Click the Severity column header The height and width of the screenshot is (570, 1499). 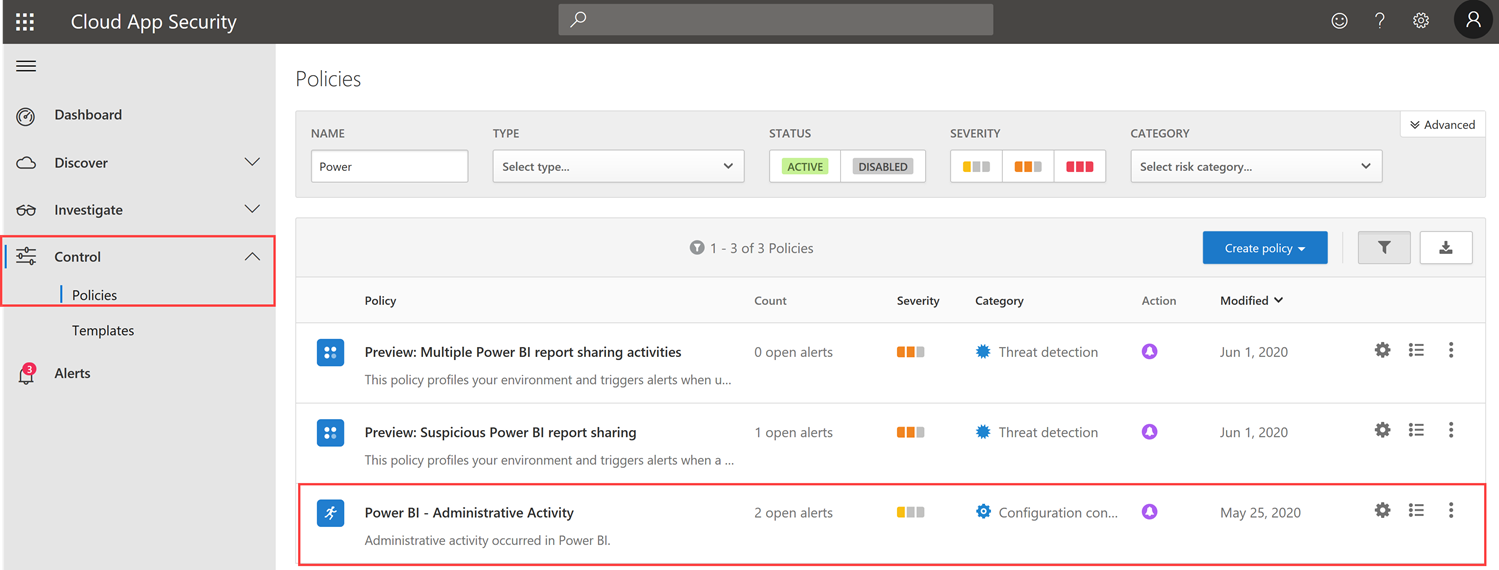pyautogui.click(x=918, y=300)
